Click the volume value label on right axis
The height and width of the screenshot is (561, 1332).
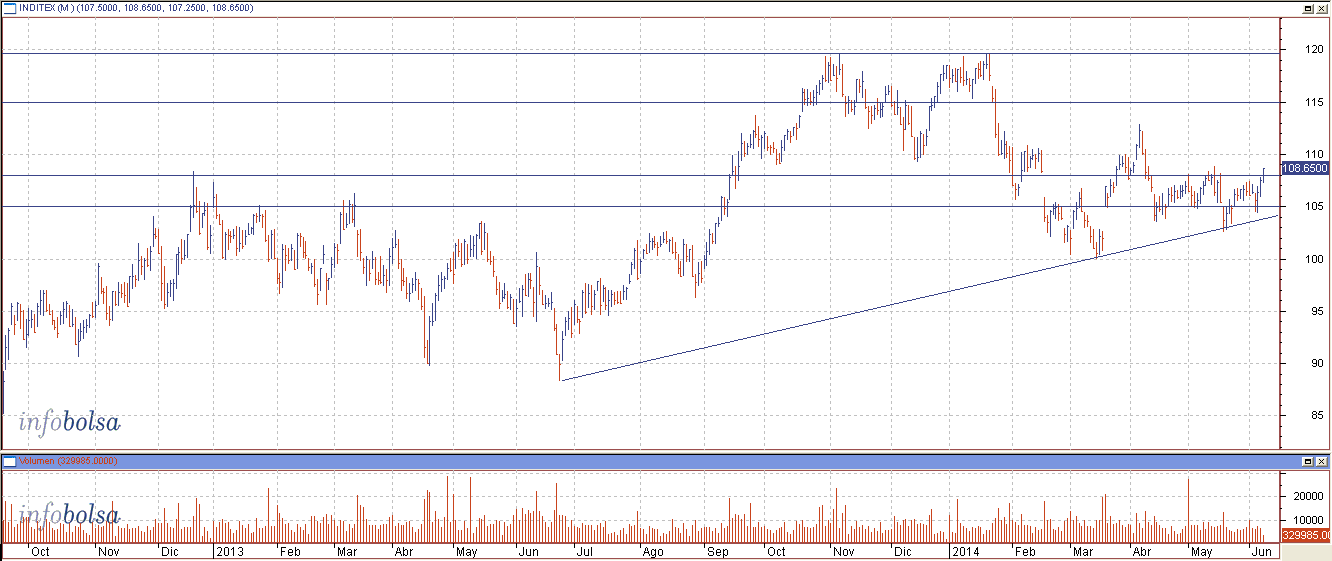pyautogui.click(x=1305, y=536)
